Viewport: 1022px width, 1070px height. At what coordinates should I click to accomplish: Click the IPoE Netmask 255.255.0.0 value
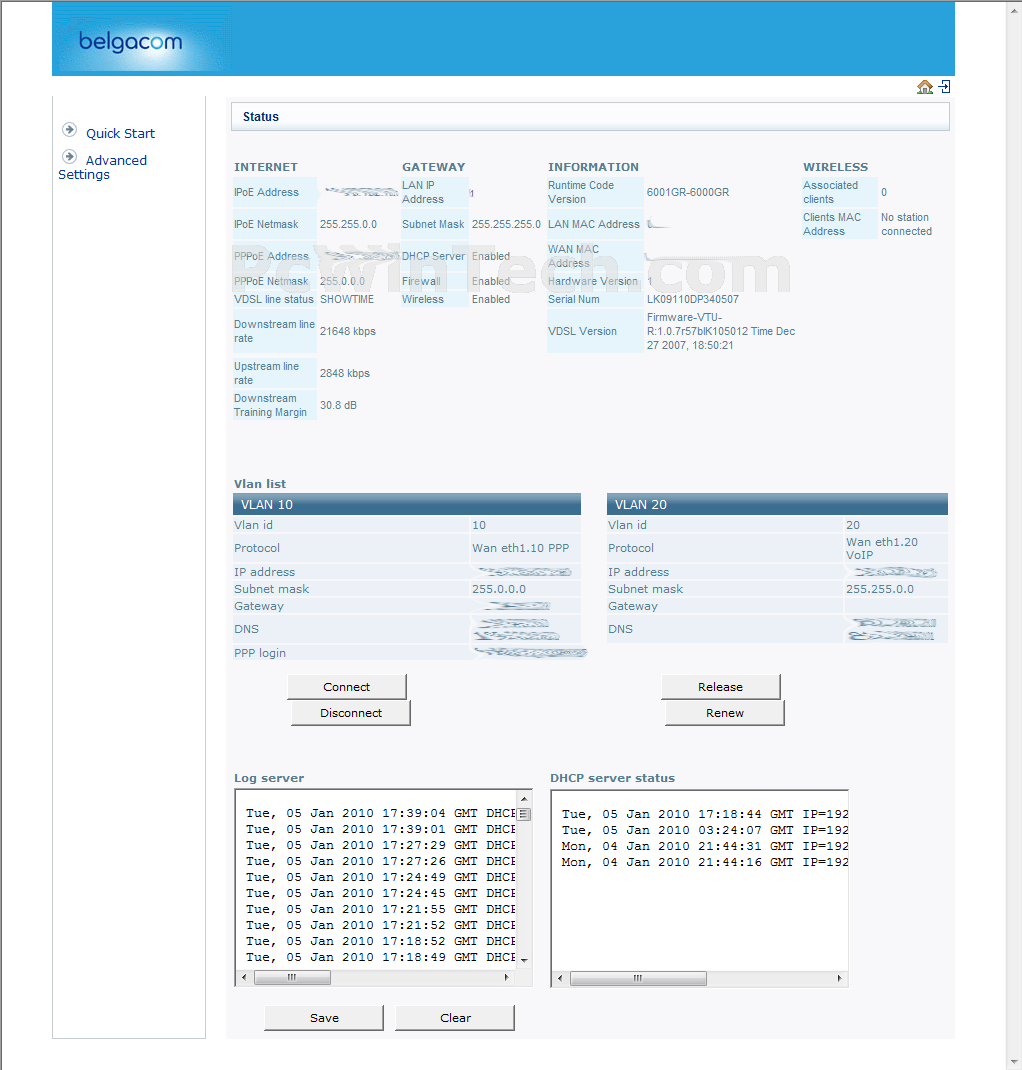click(x=348, y=225)
